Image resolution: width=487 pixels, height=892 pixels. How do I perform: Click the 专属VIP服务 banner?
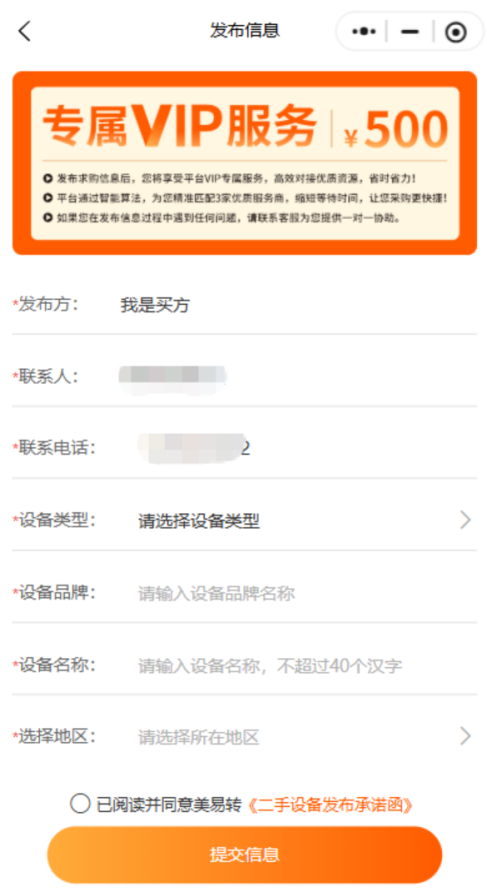click(245, 163)
